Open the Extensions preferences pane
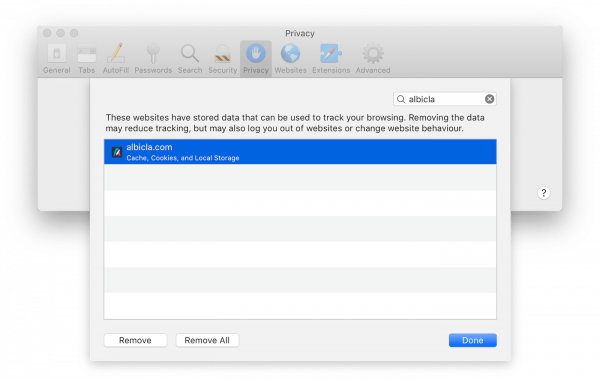 click(x=331, y=59)
